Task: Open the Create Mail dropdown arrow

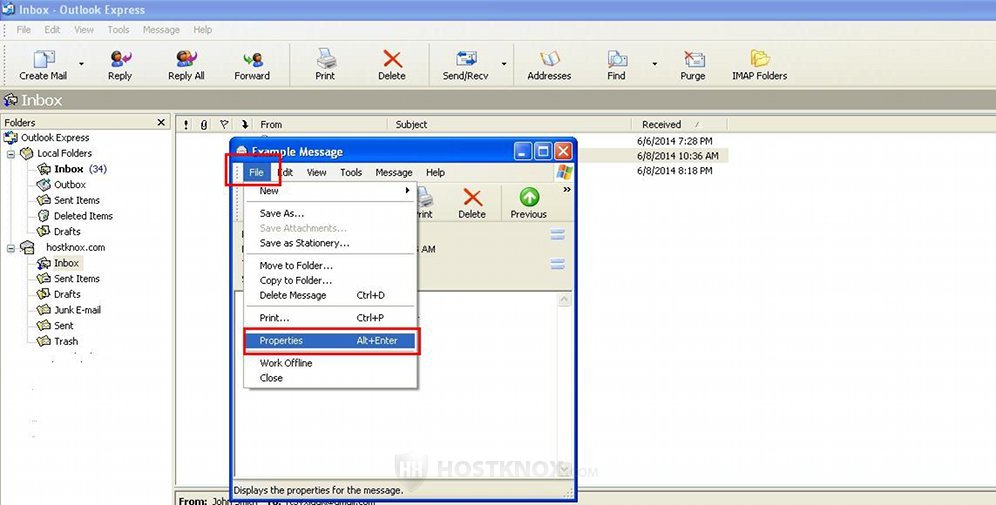Action: pos(81,64)
